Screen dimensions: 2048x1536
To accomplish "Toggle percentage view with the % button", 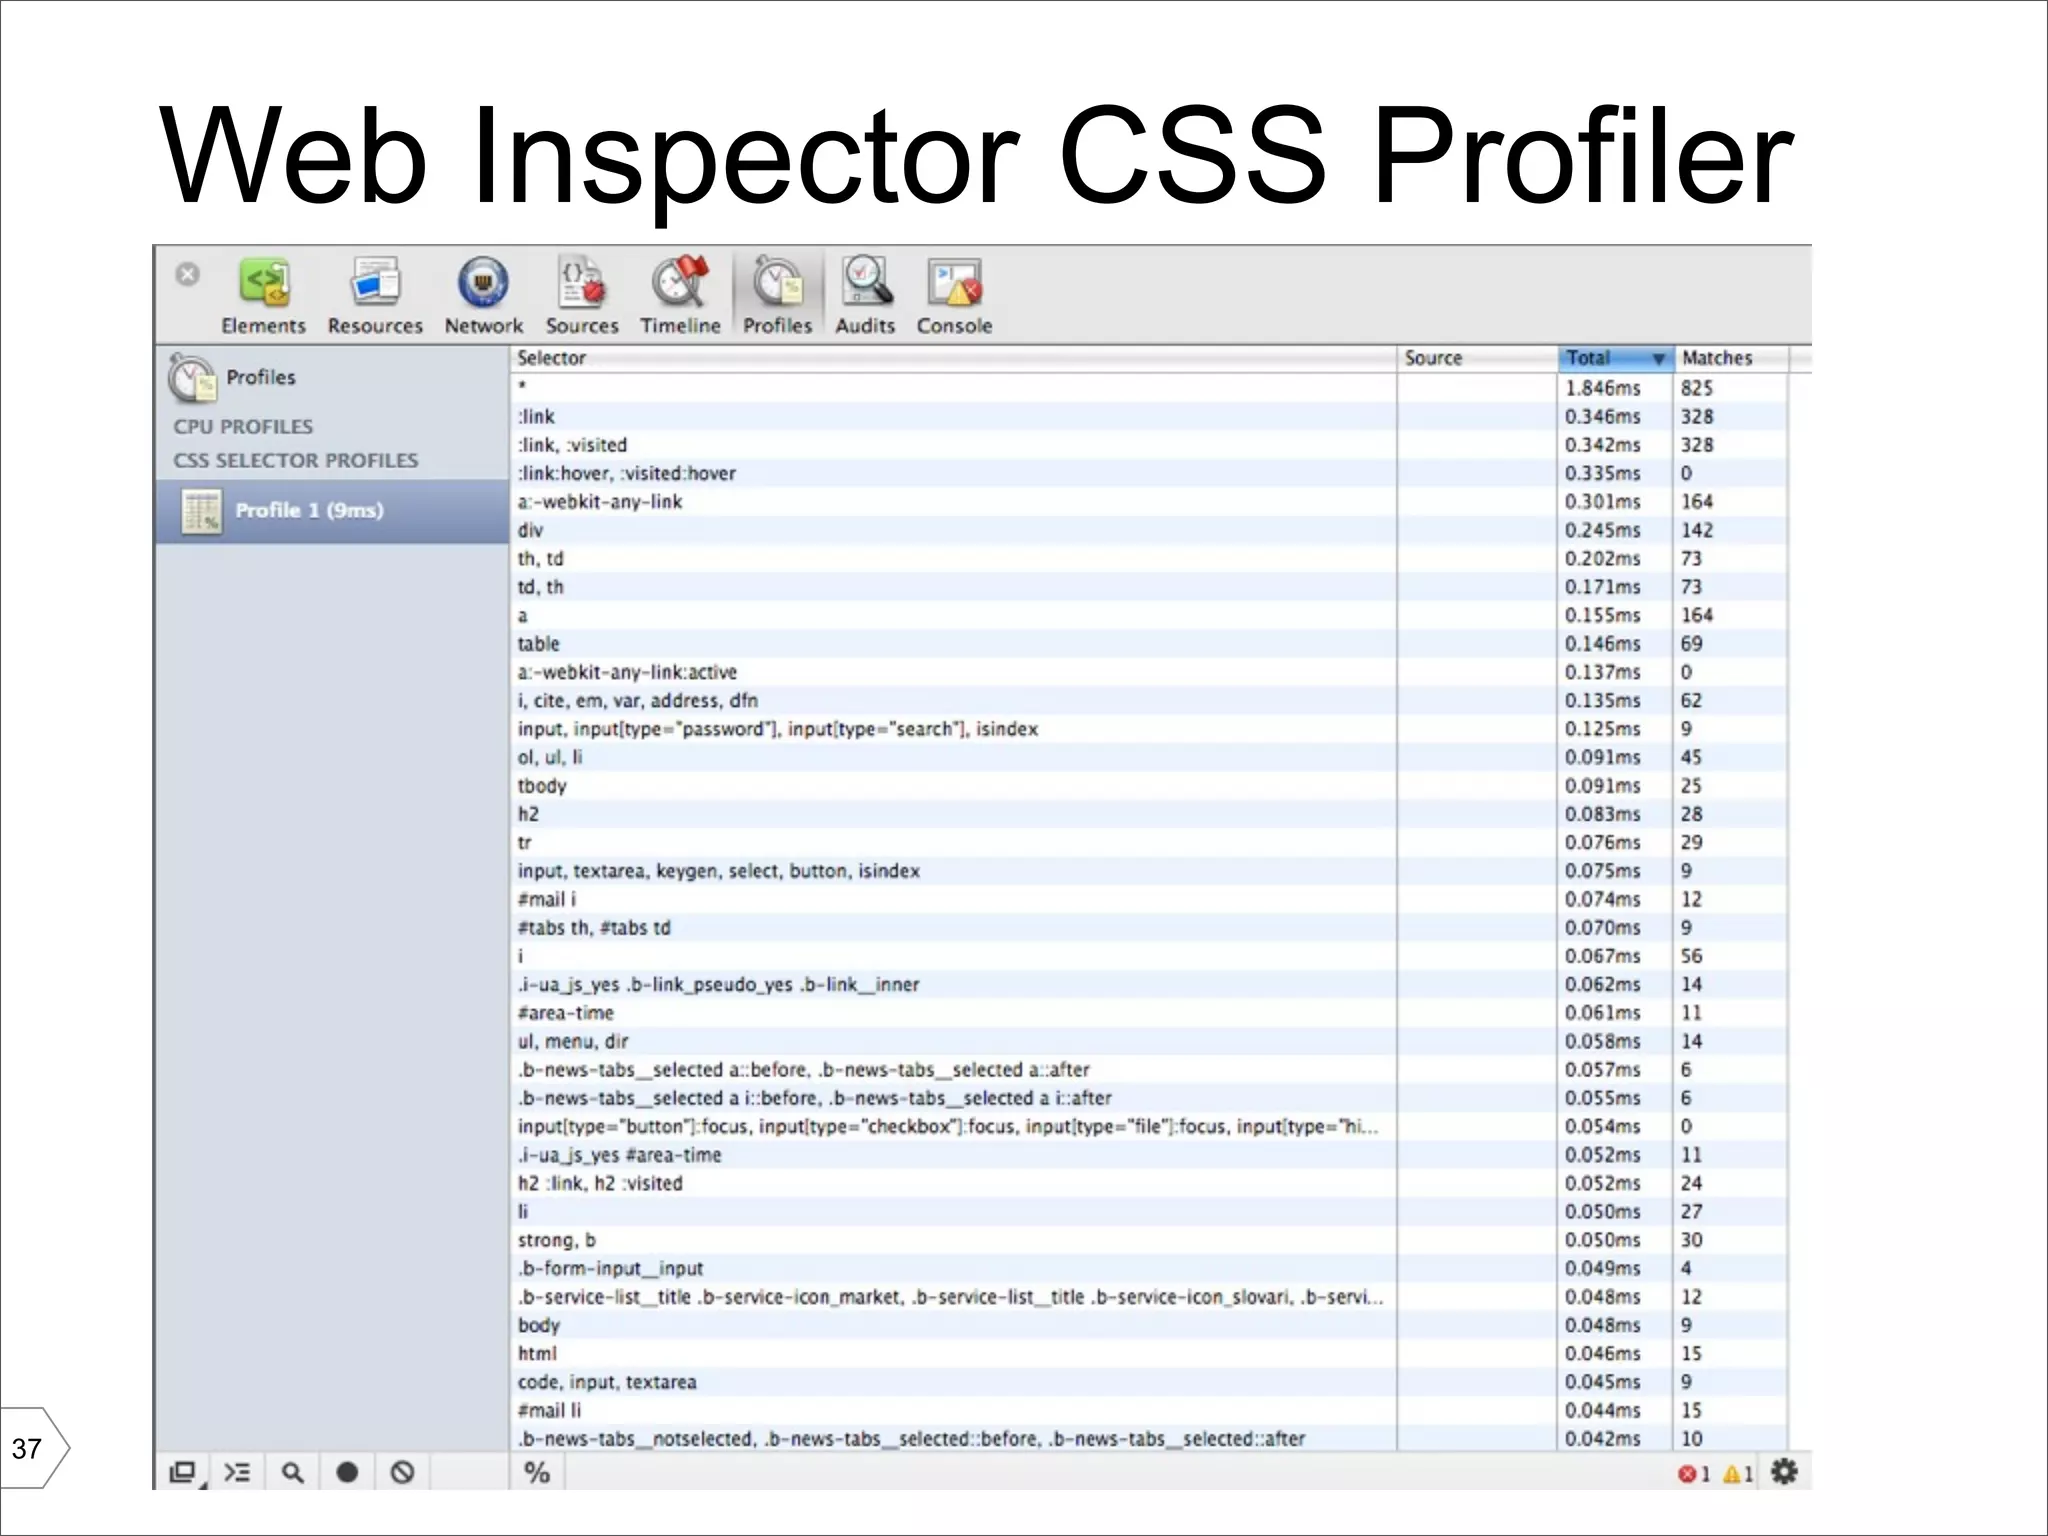I will [537, 1473].
